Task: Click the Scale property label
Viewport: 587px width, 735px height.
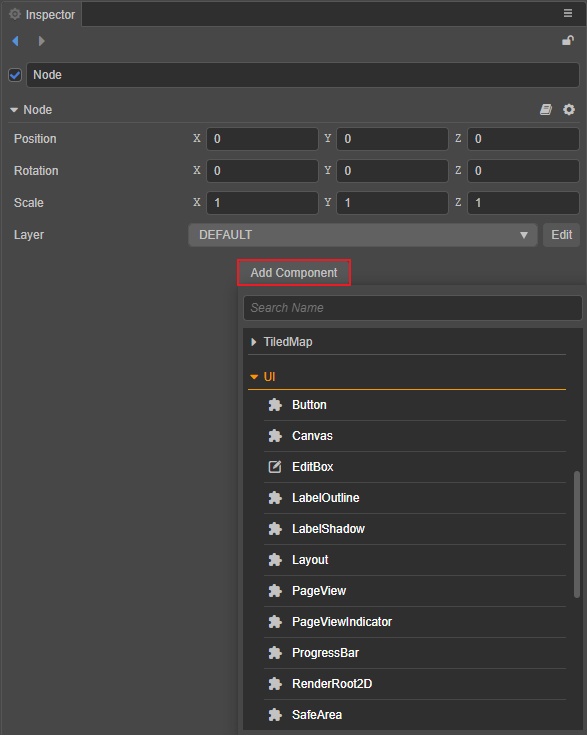Action: point(29,203)
